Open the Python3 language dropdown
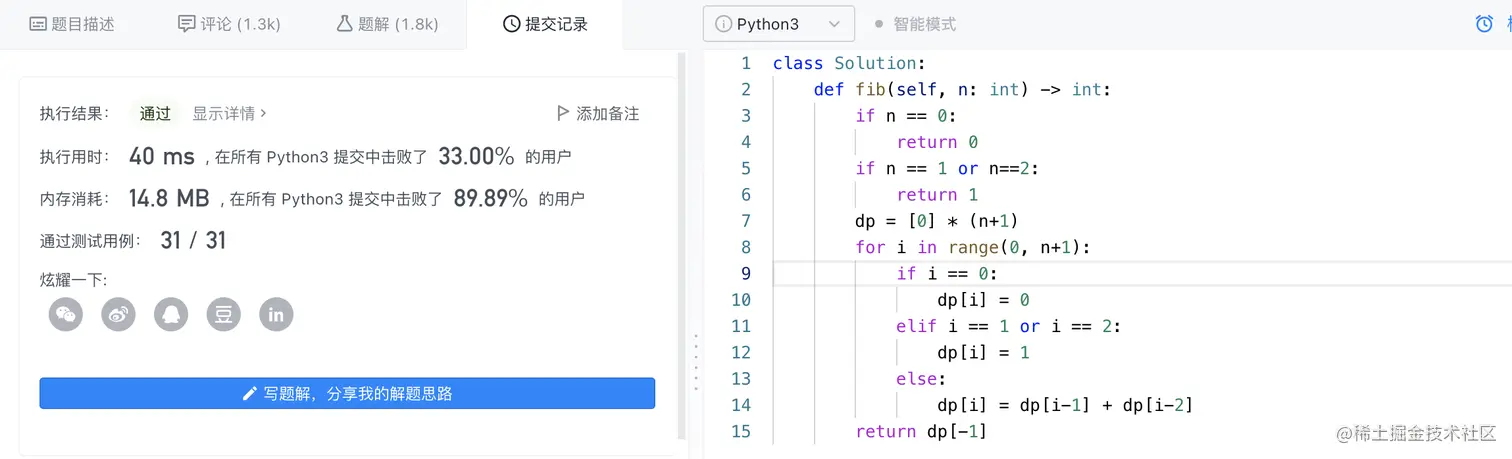Viewport: 1512px width, 459px height. click(779, 24)
